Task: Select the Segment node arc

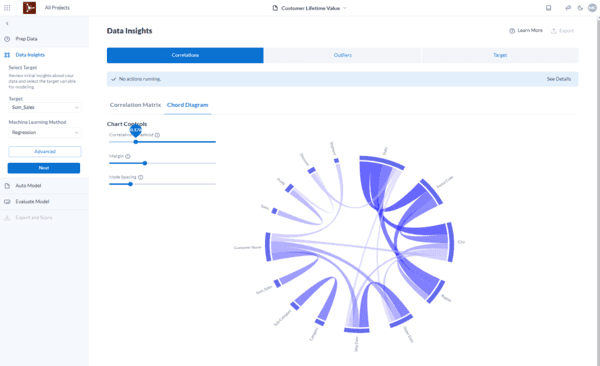Action: [336, 161]
